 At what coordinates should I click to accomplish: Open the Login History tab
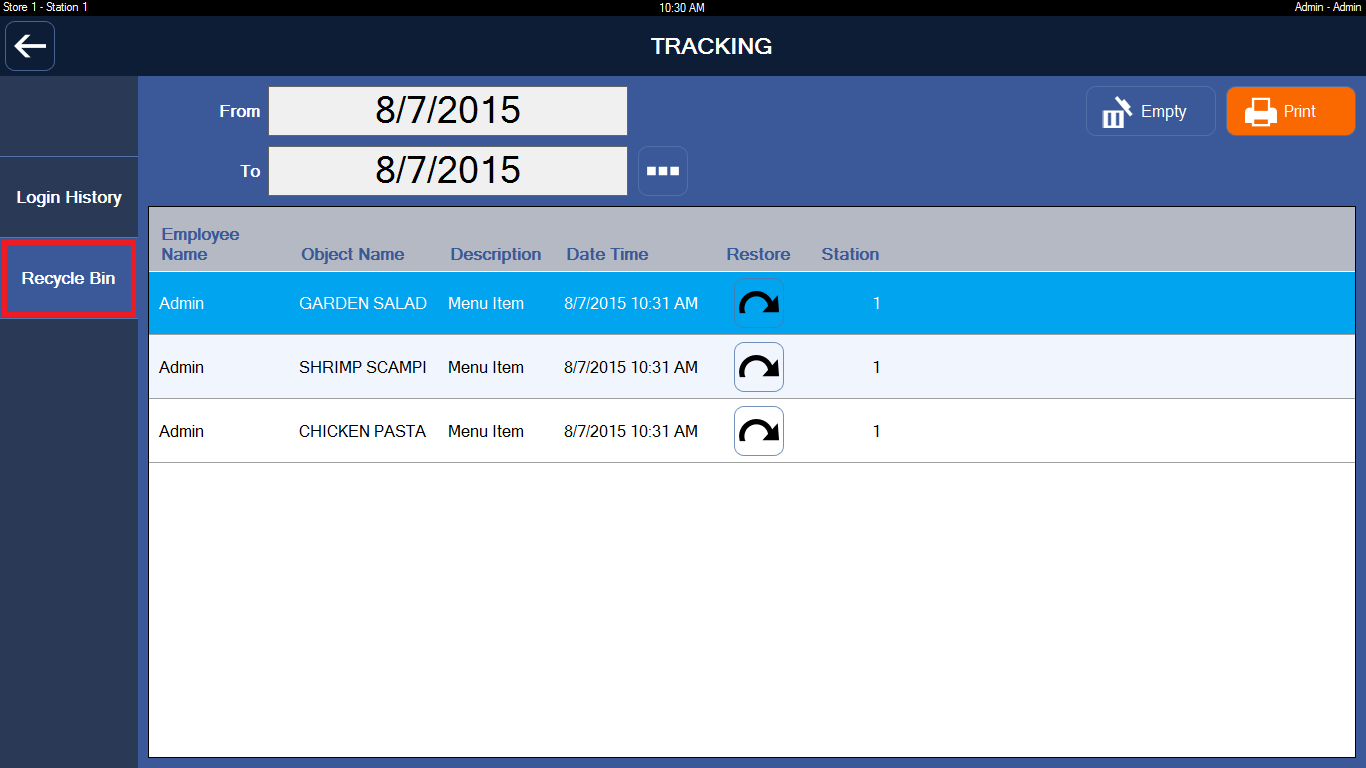(x=69, y=197)
